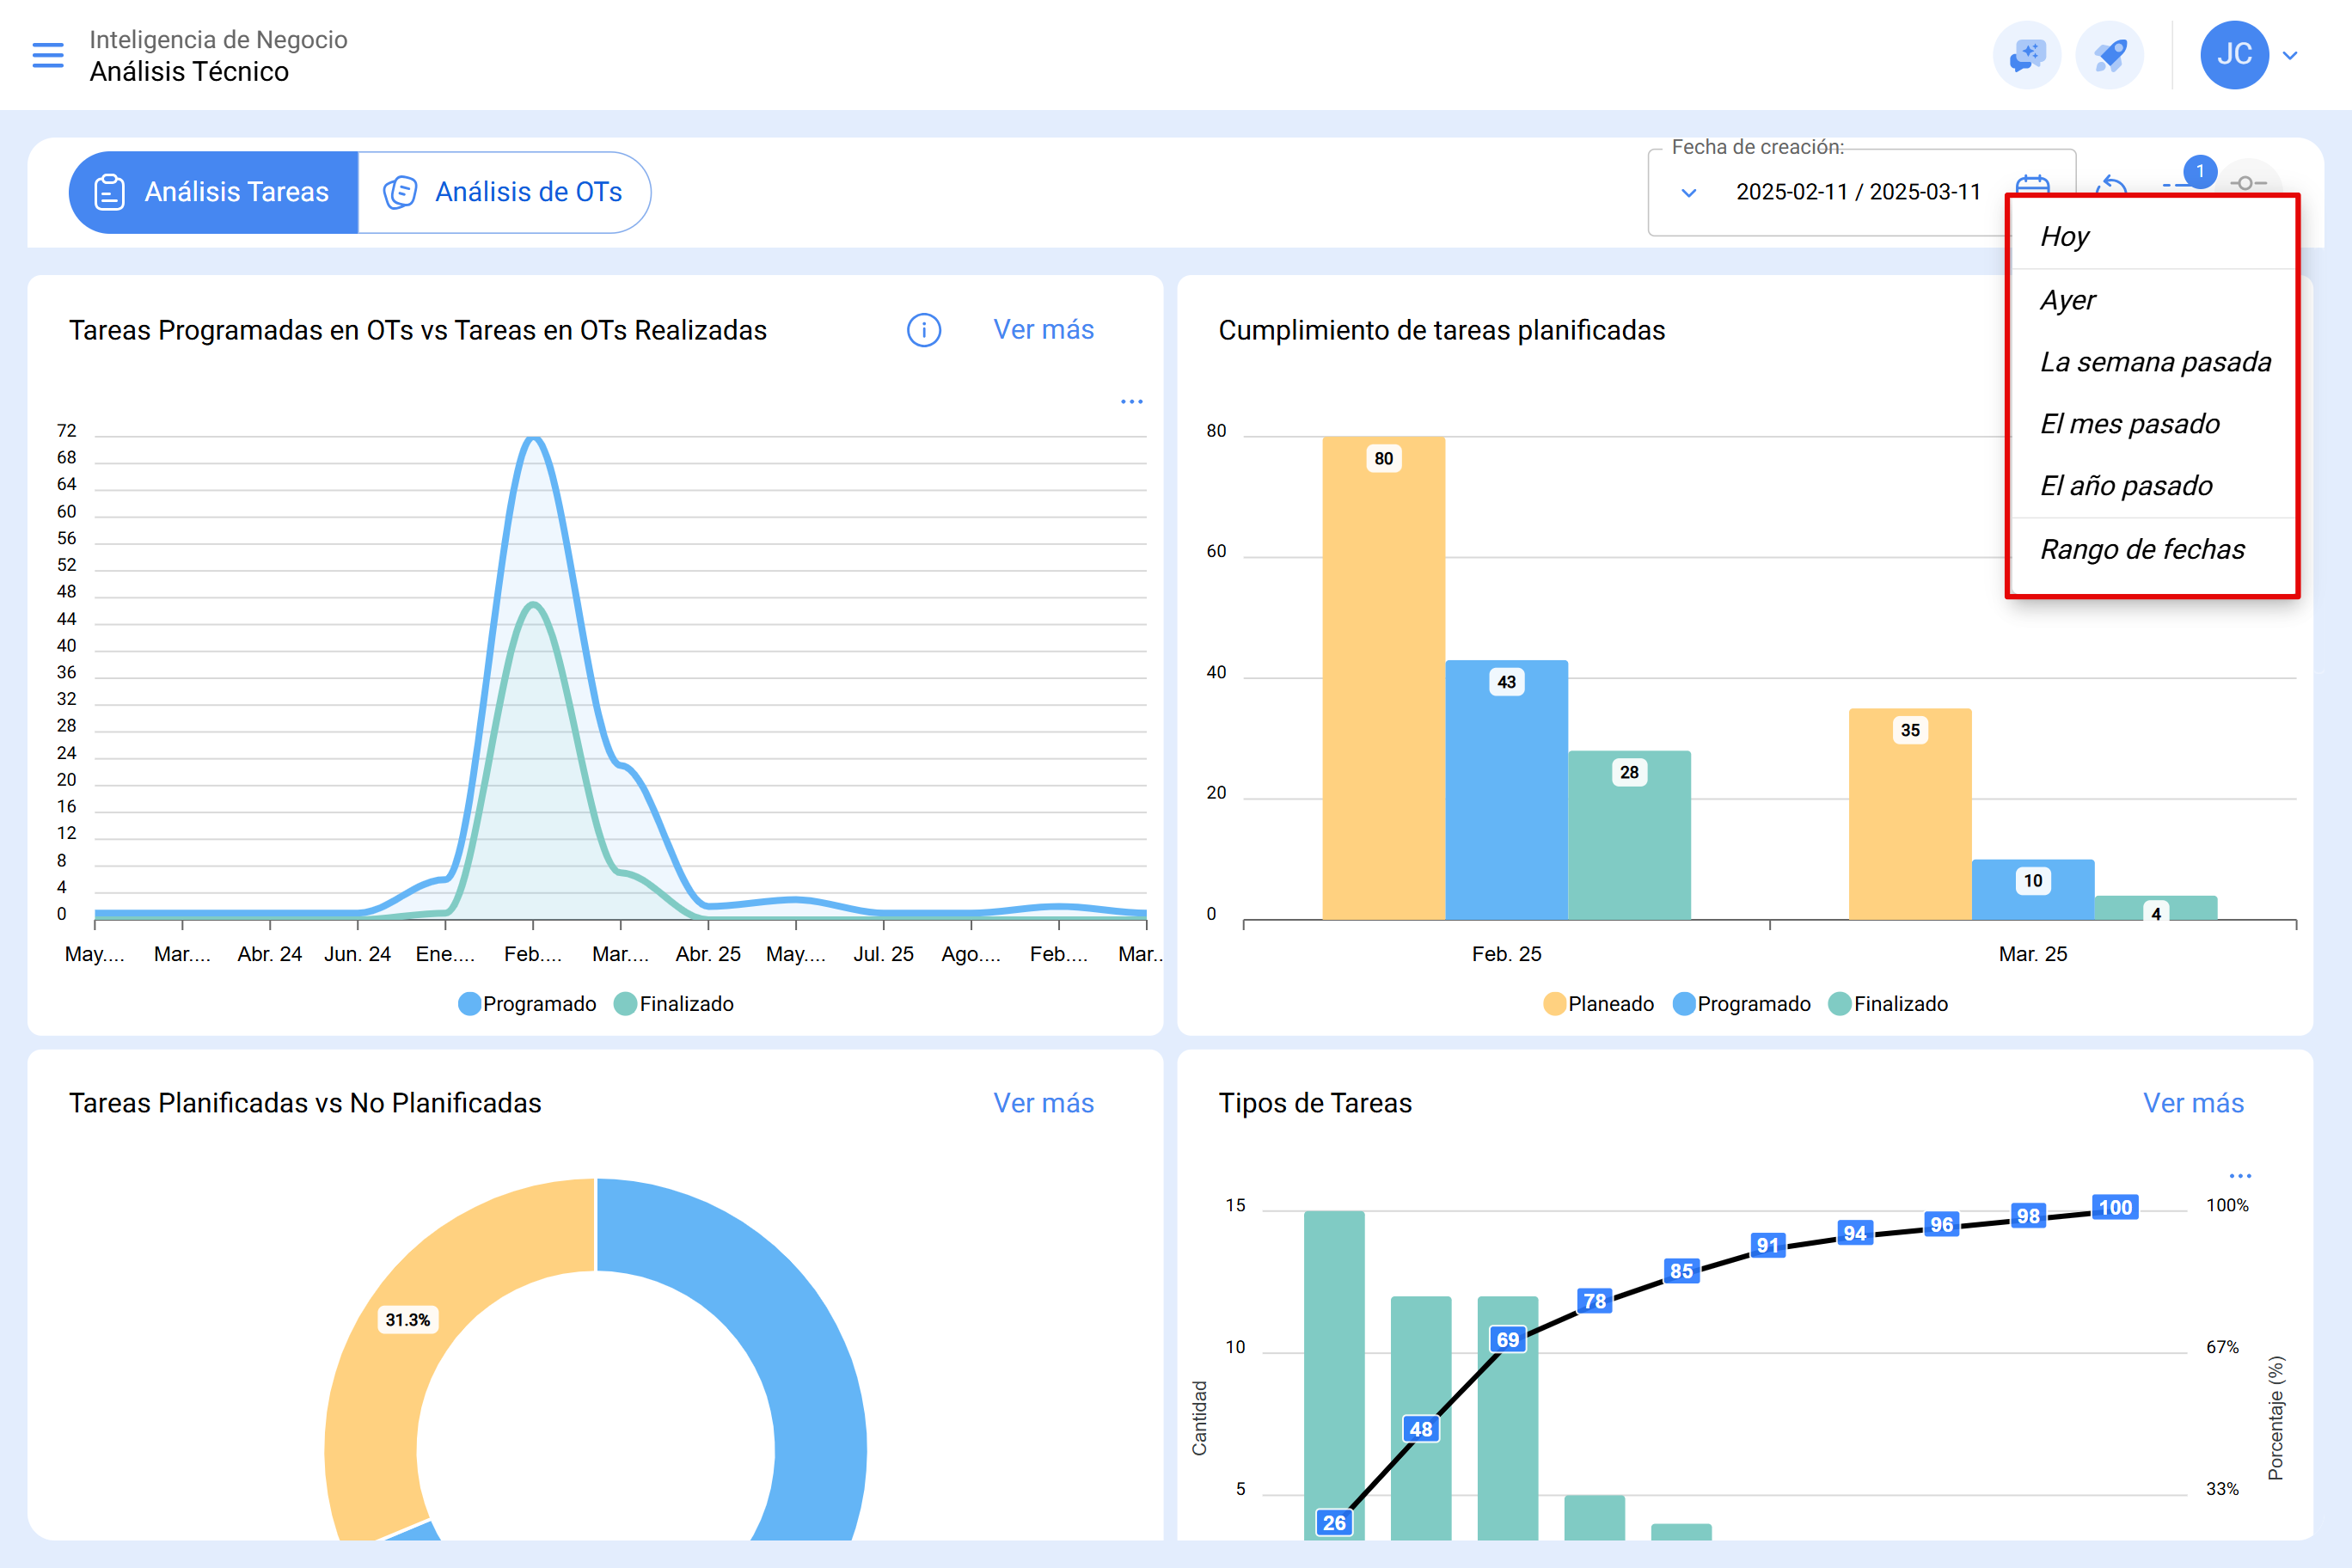Image resolution: width=2352 pixels, height=1568 pixels.
Task: Click Pareto point labeled 98
Action: (x=2028, y=1216)
